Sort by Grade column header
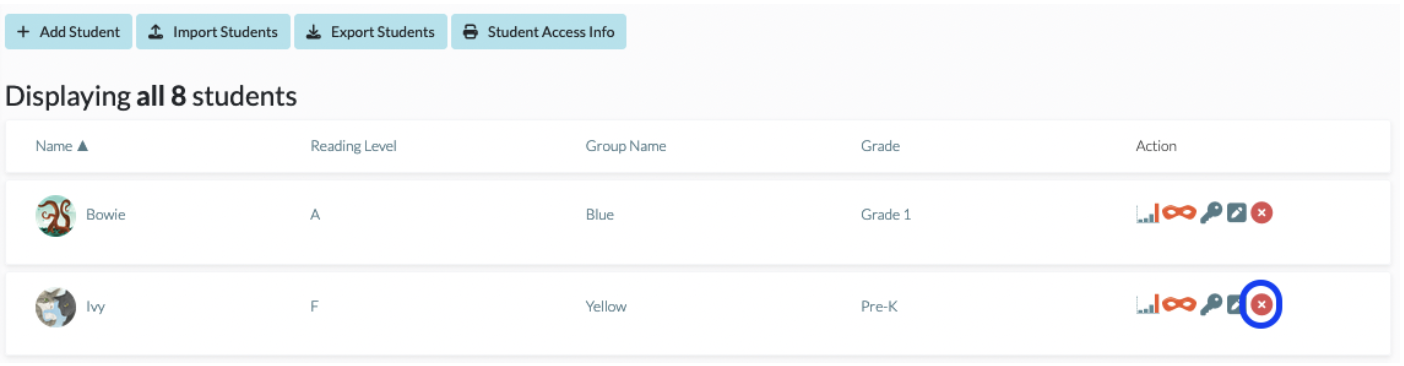1404x366 pixels. click(880, 146)
